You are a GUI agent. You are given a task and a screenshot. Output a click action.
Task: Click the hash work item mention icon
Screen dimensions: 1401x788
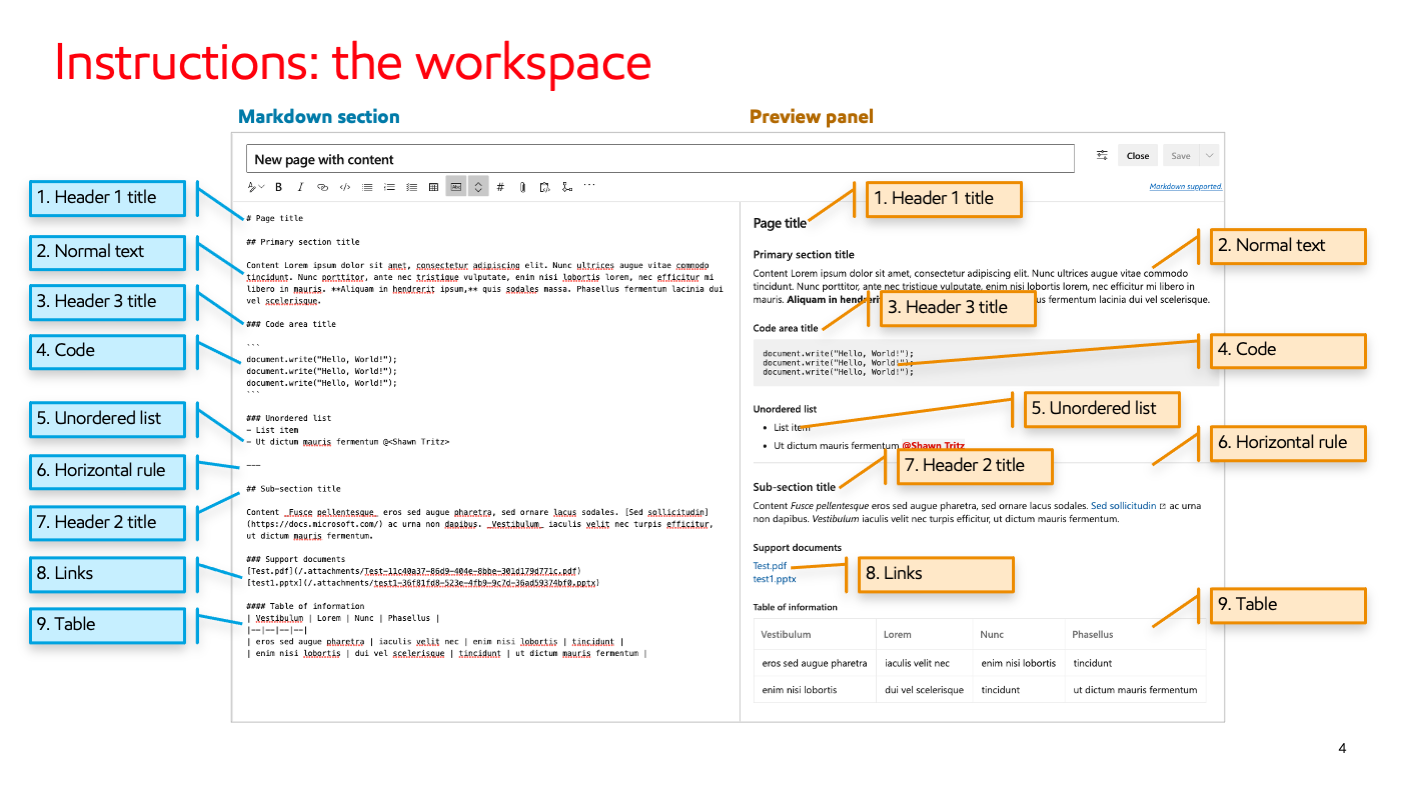[x=500, y=187]
